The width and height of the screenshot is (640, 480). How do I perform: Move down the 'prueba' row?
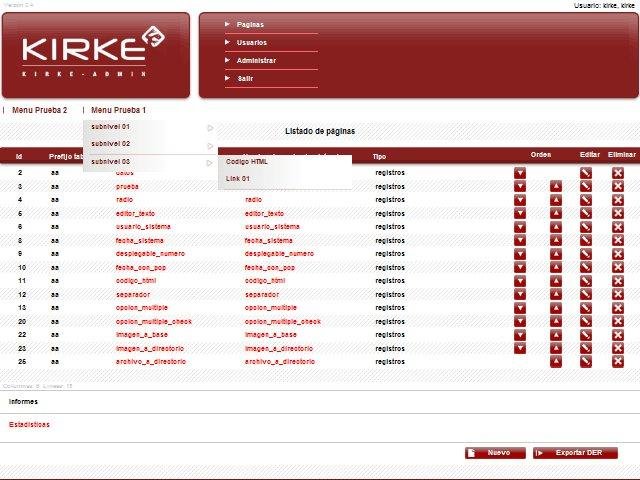(x=520, y=187)
